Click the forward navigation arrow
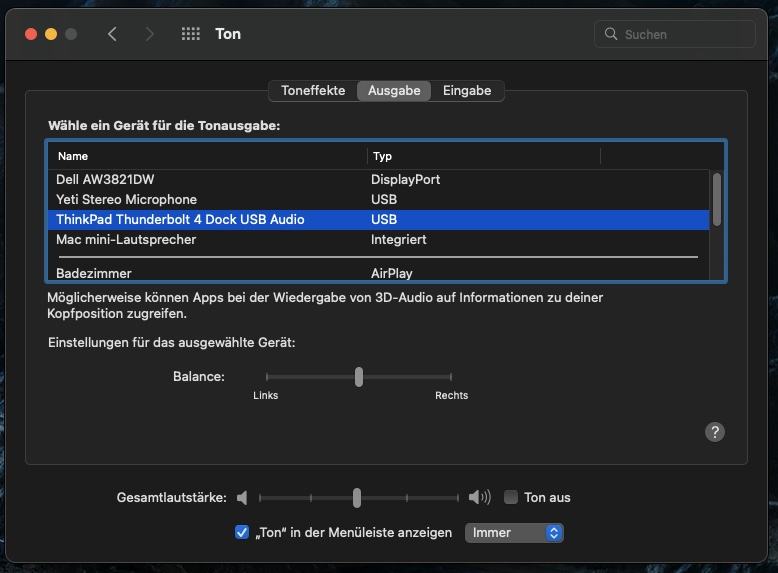778x573 pixels. pos(150,34)
